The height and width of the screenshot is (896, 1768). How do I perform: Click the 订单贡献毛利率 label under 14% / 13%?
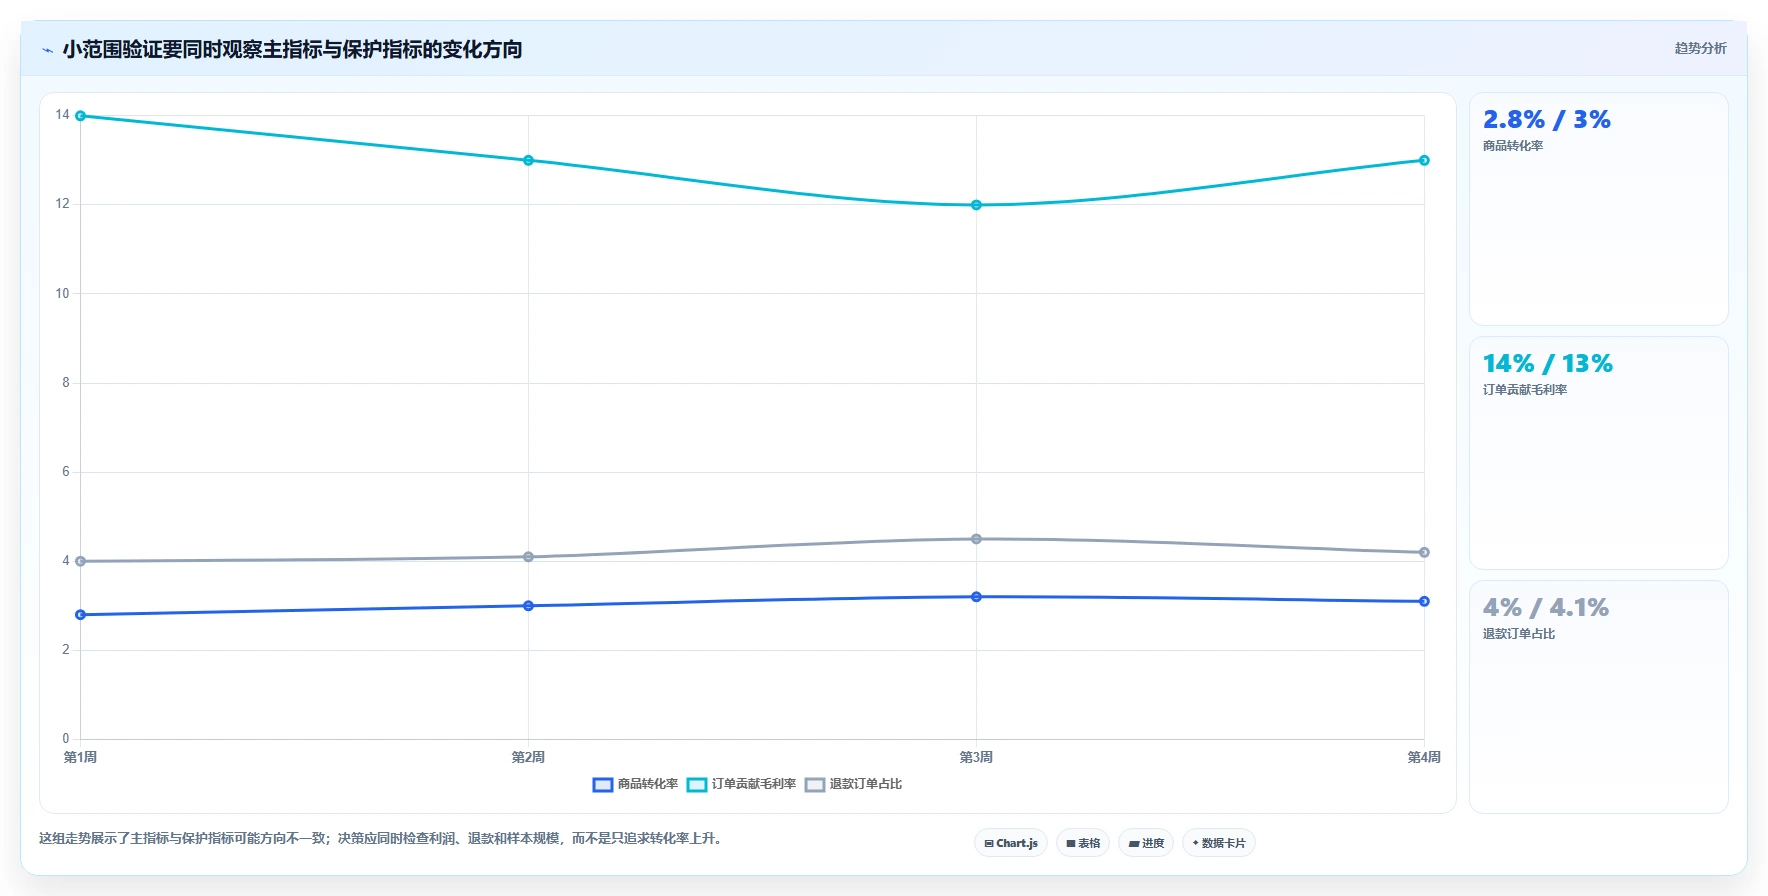click(1524, 390)
